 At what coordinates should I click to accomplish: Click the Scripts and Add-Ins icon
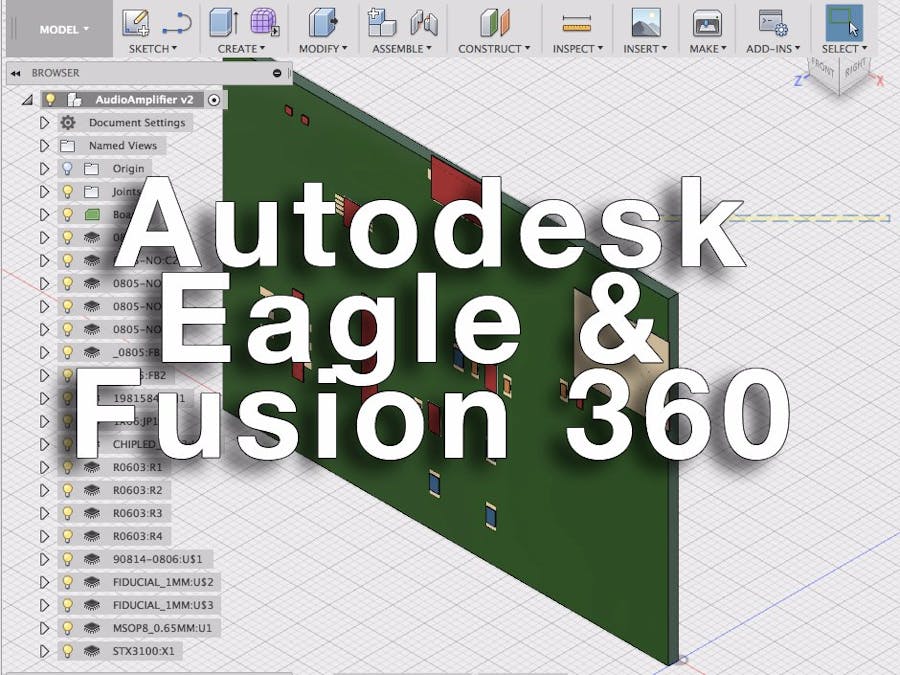pyautogui.click(x=773, y=23)
